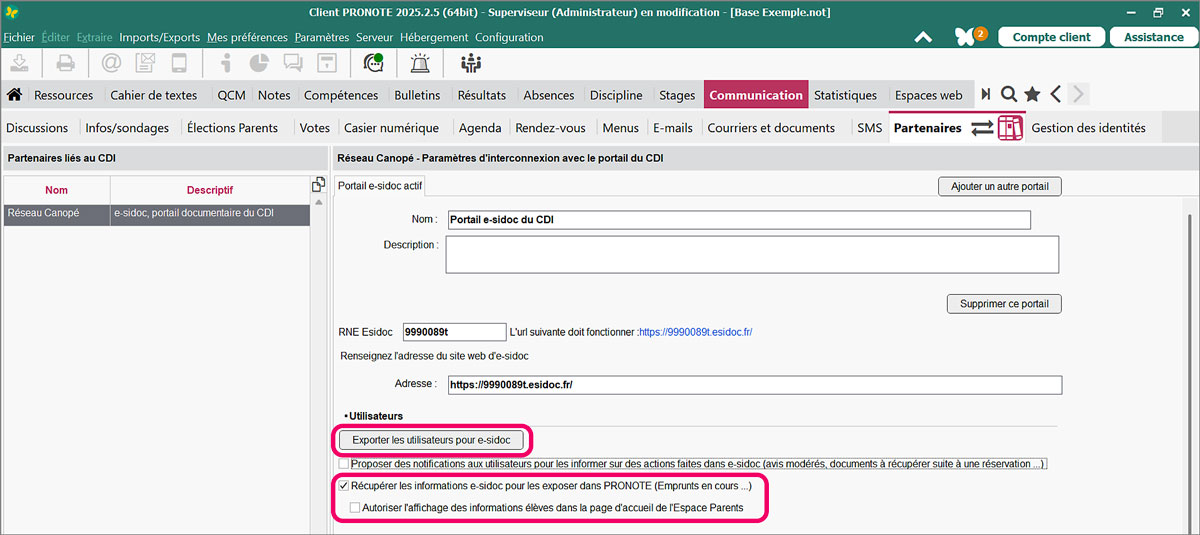Open the Discussions sub-tab
The height and width of the screenshot is (535, 1200).
tap(37, 128)
